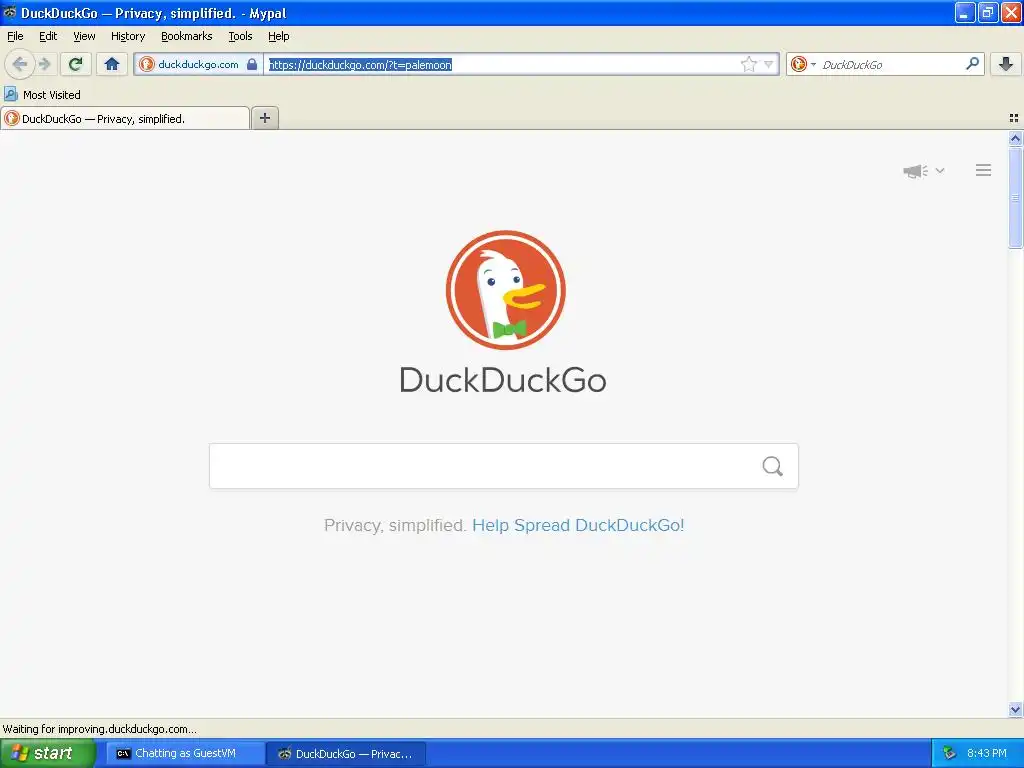Click the DuckDuckGo megaphone icon
The width and height of the screenshot is (1024, 768).
(916, 171)
